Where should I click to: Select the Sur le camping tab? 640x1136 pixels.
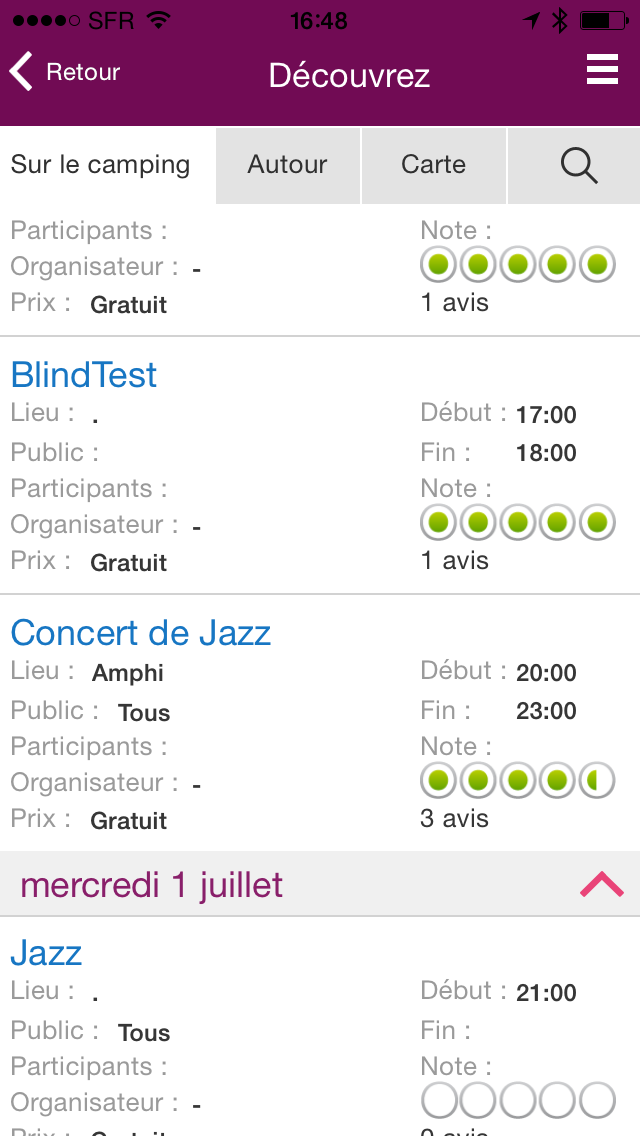[100, 165]
